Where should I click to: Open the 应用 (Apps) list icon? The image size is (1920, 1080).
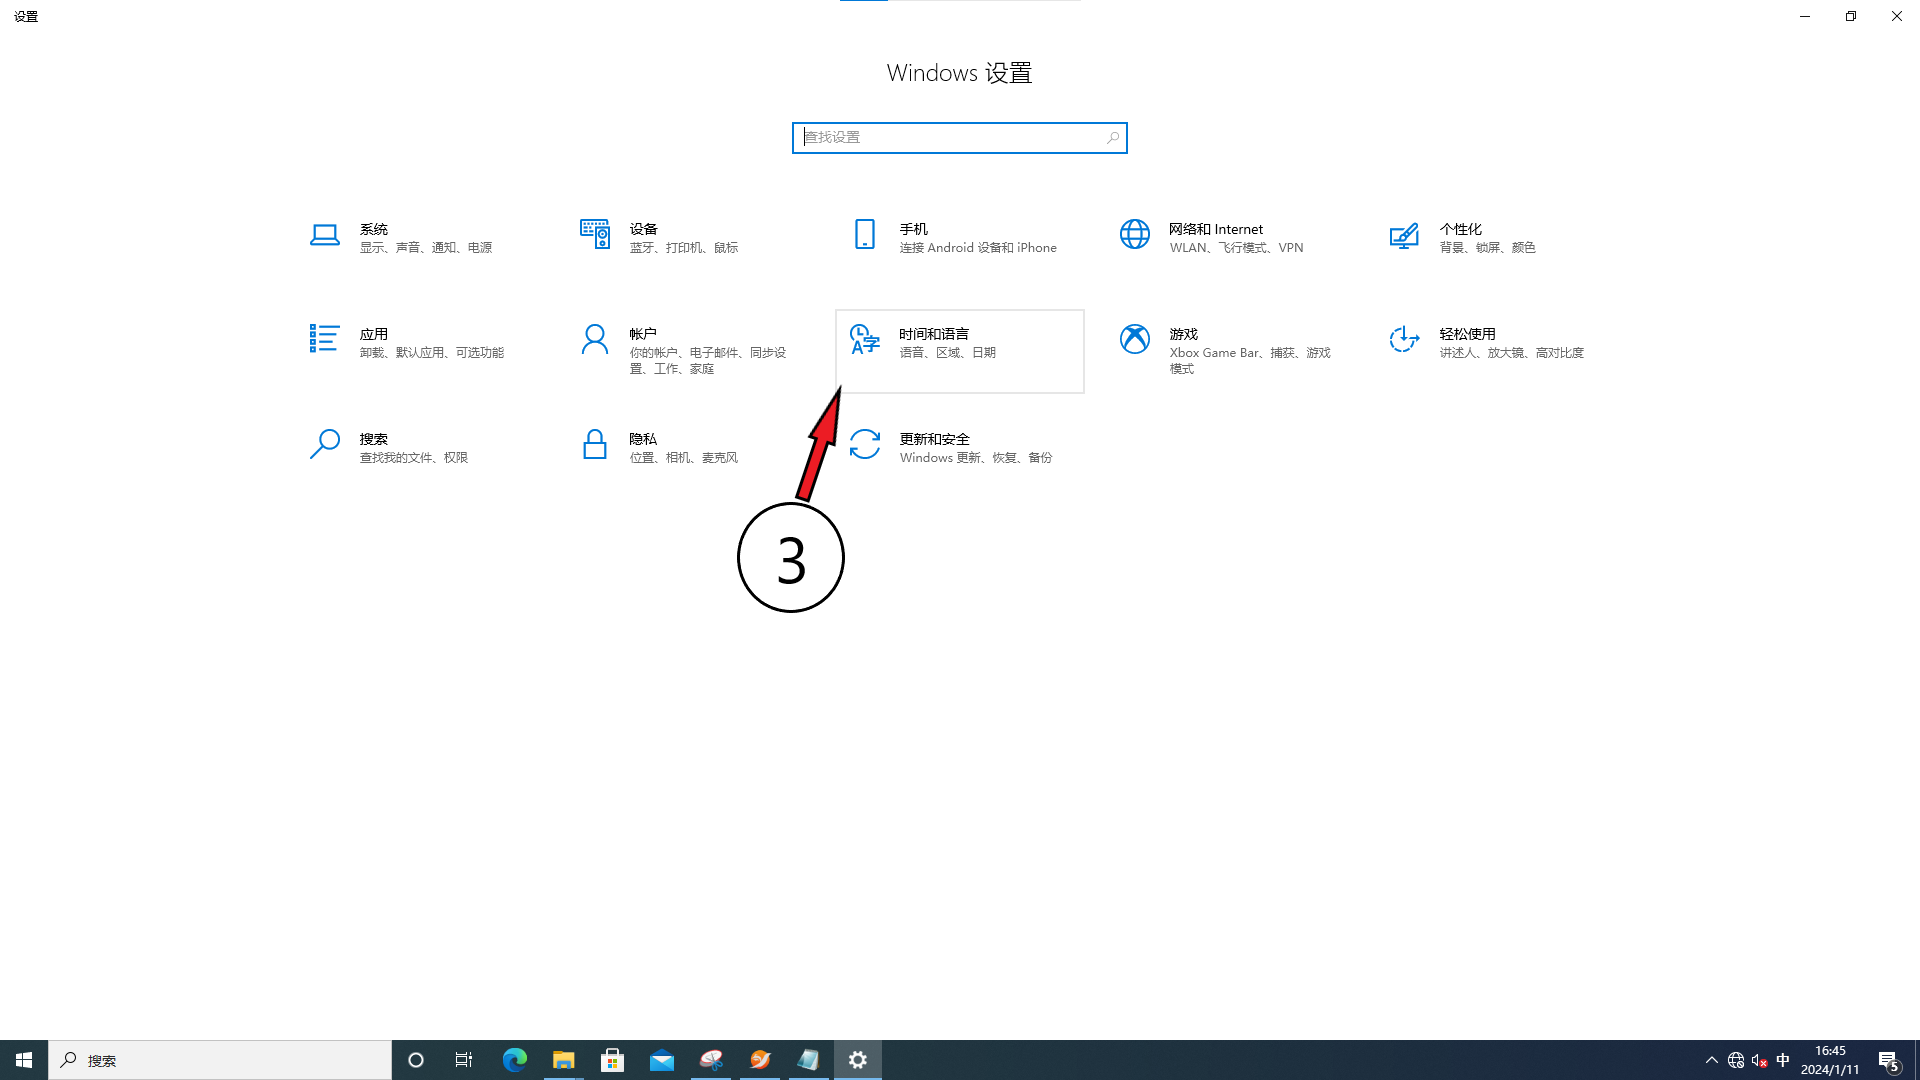324,339
